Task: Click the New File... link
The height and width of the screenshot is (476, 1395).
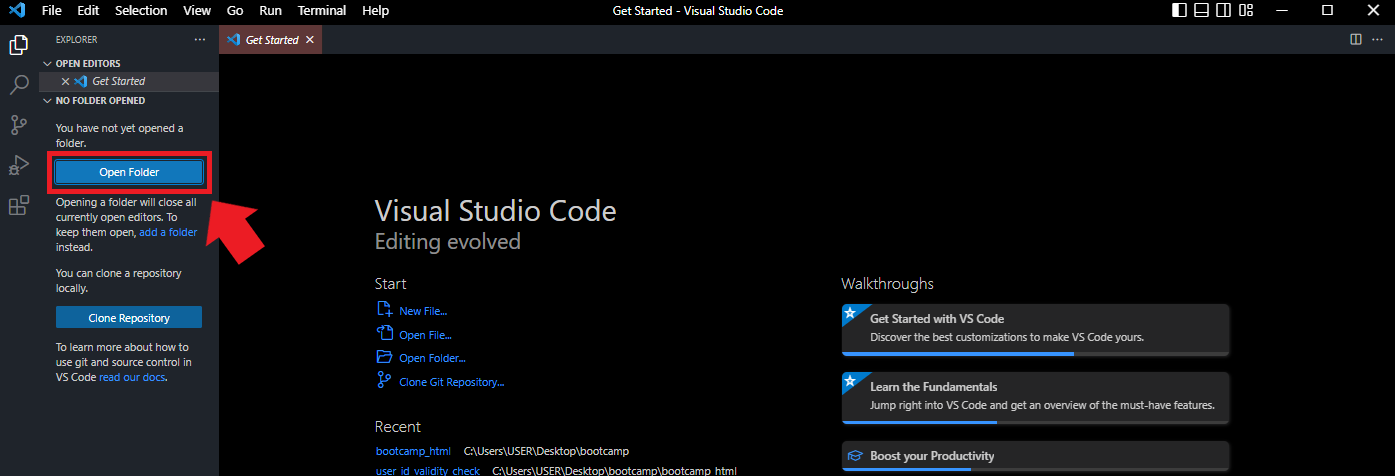Action: coord(423,311)
